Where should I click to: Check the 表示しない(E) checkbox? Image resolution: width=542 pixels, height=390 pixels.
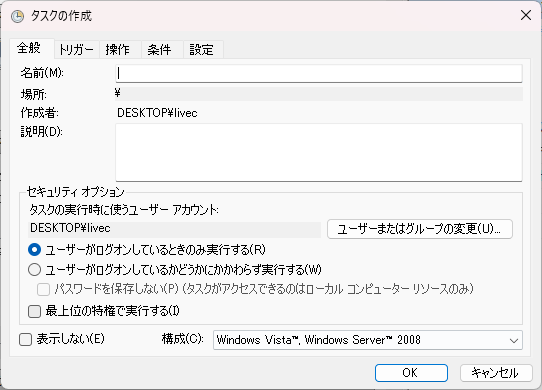click(x=25, y=340)
